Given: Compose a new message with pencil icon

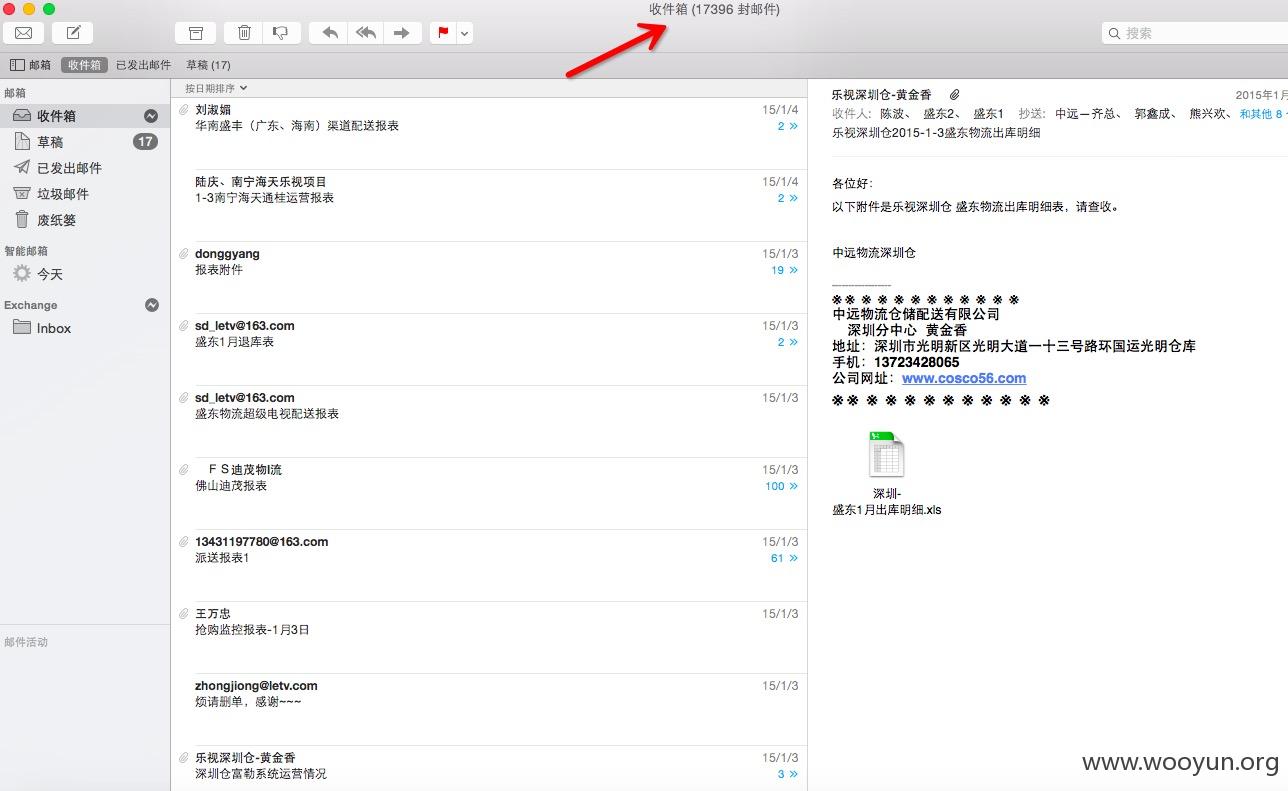Looking at the screenshot, I should 73,33.
